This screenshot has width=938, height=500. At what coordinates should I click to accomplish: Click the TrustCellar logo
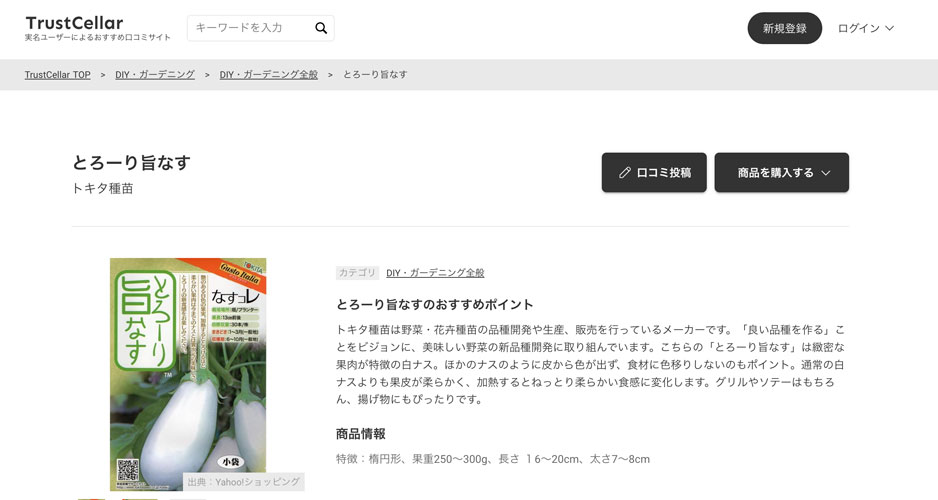pos(74,23)
